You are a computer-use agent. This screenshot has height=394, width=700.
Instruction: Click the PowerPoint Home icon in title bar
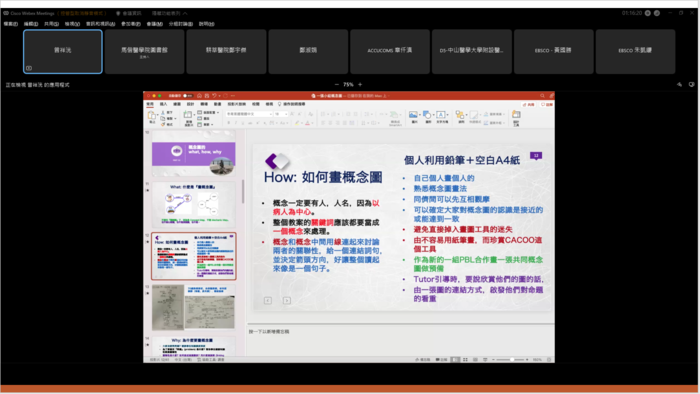point(199,95)
